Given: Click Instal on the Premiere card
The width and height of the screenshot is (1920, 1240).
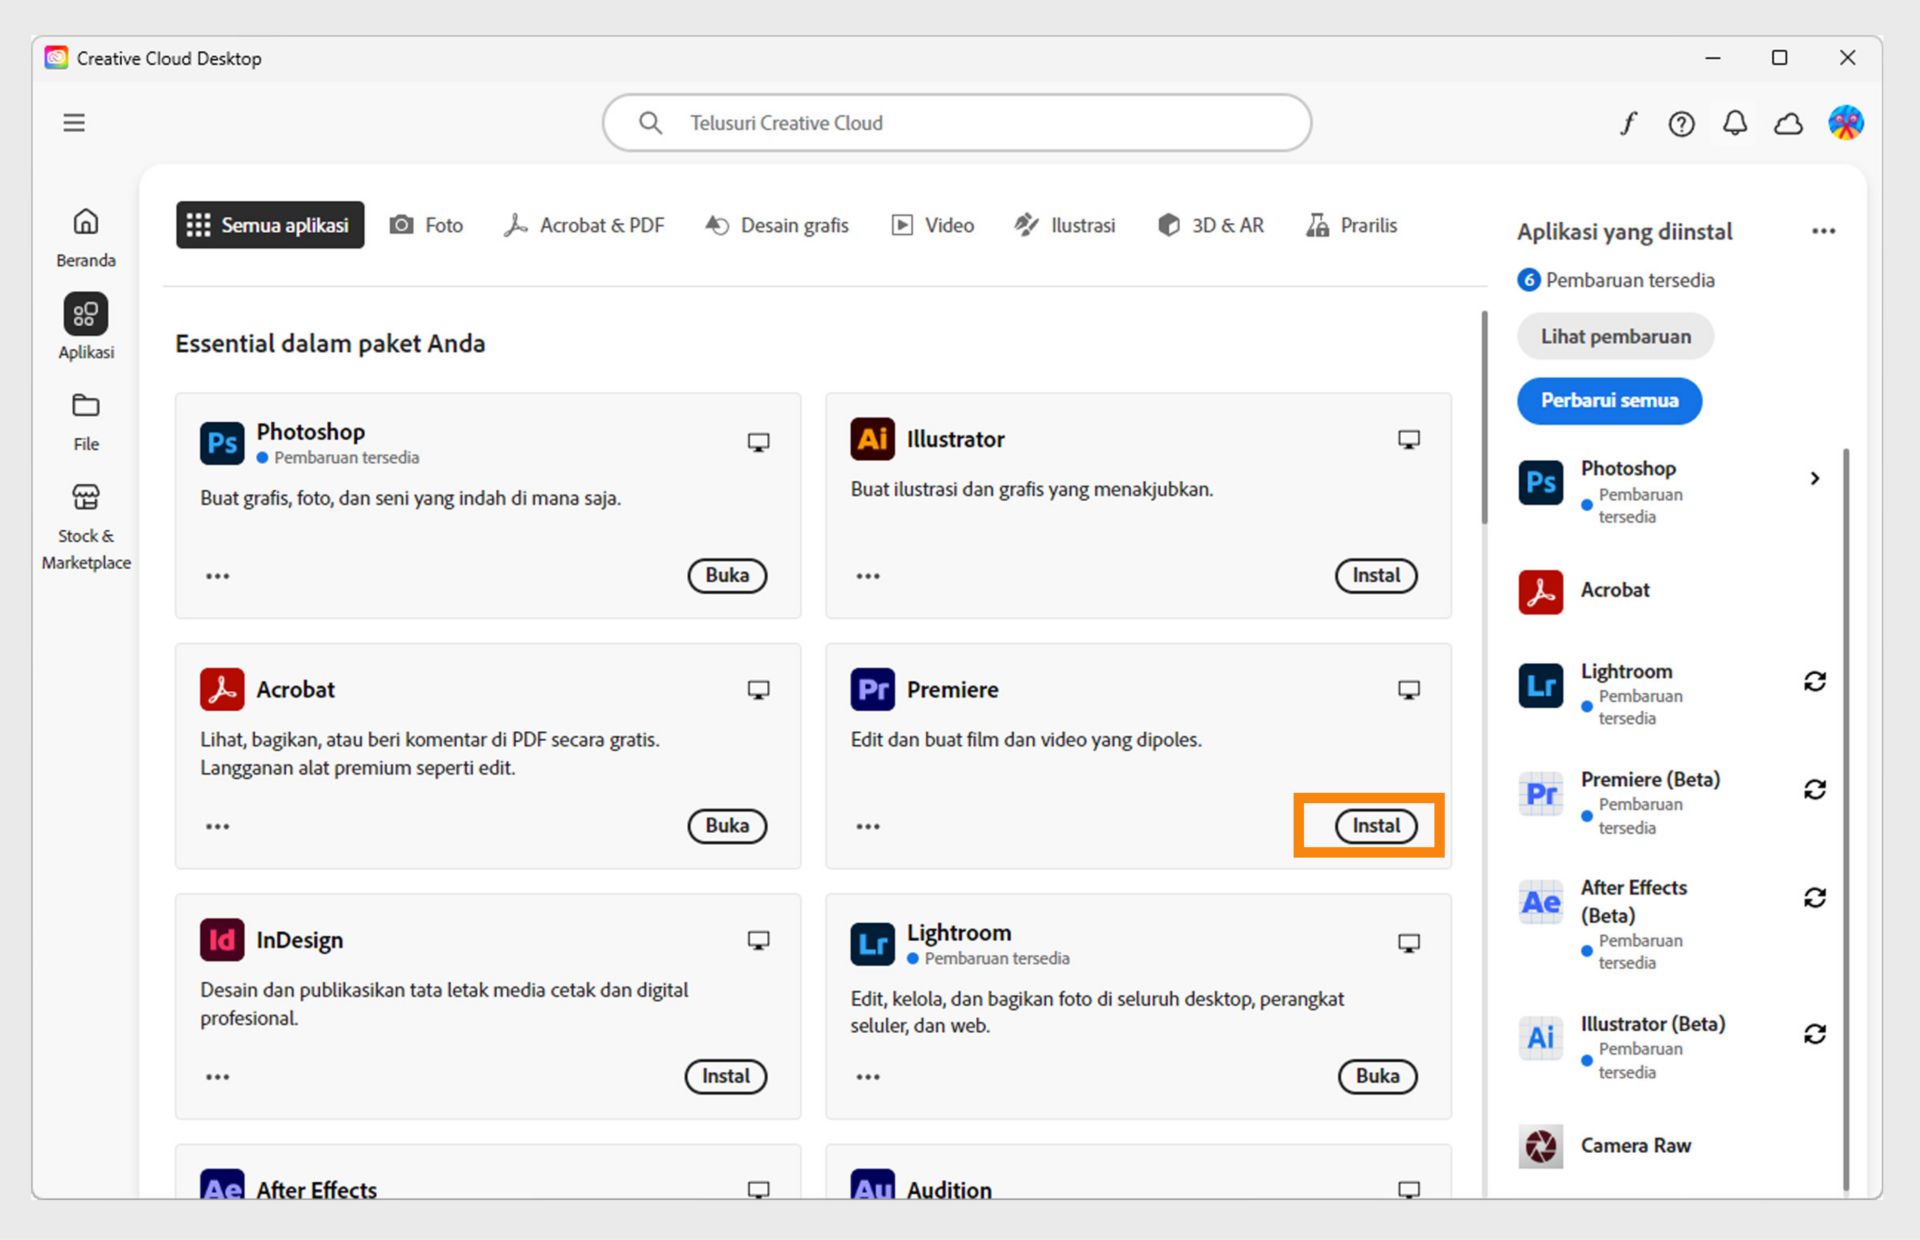Looking at the screenshot, I should pyautogui.click(x=1376, y=825).
